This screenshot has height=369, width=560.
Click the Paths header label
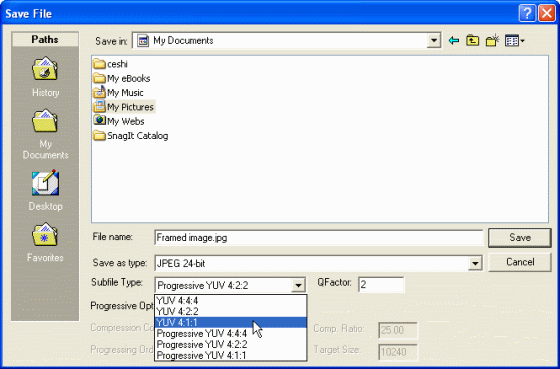[45, 39]
